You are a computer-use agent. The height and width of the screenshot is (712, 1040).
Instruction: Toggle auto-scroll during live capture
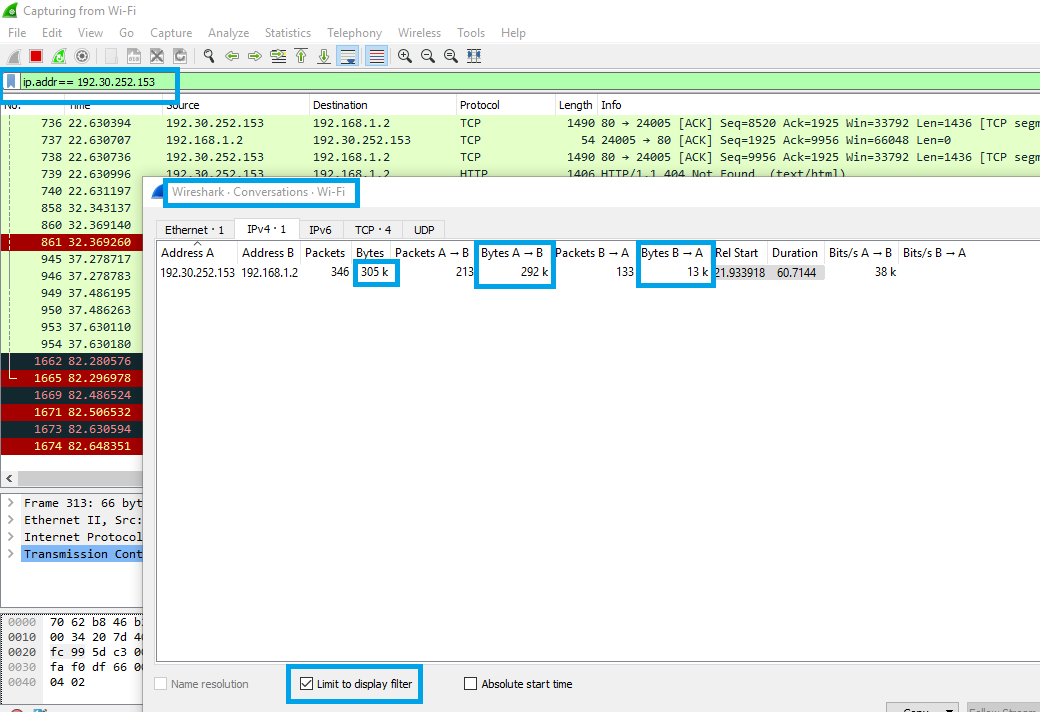[x=348, y=56]
